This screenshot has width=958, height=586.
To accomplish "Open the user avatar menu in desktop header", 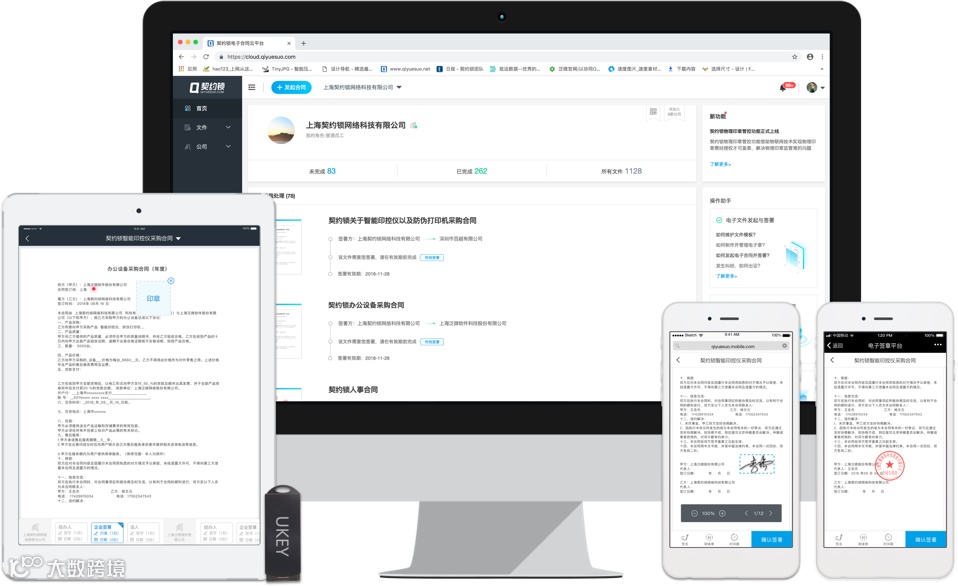I will click(815, 87).
